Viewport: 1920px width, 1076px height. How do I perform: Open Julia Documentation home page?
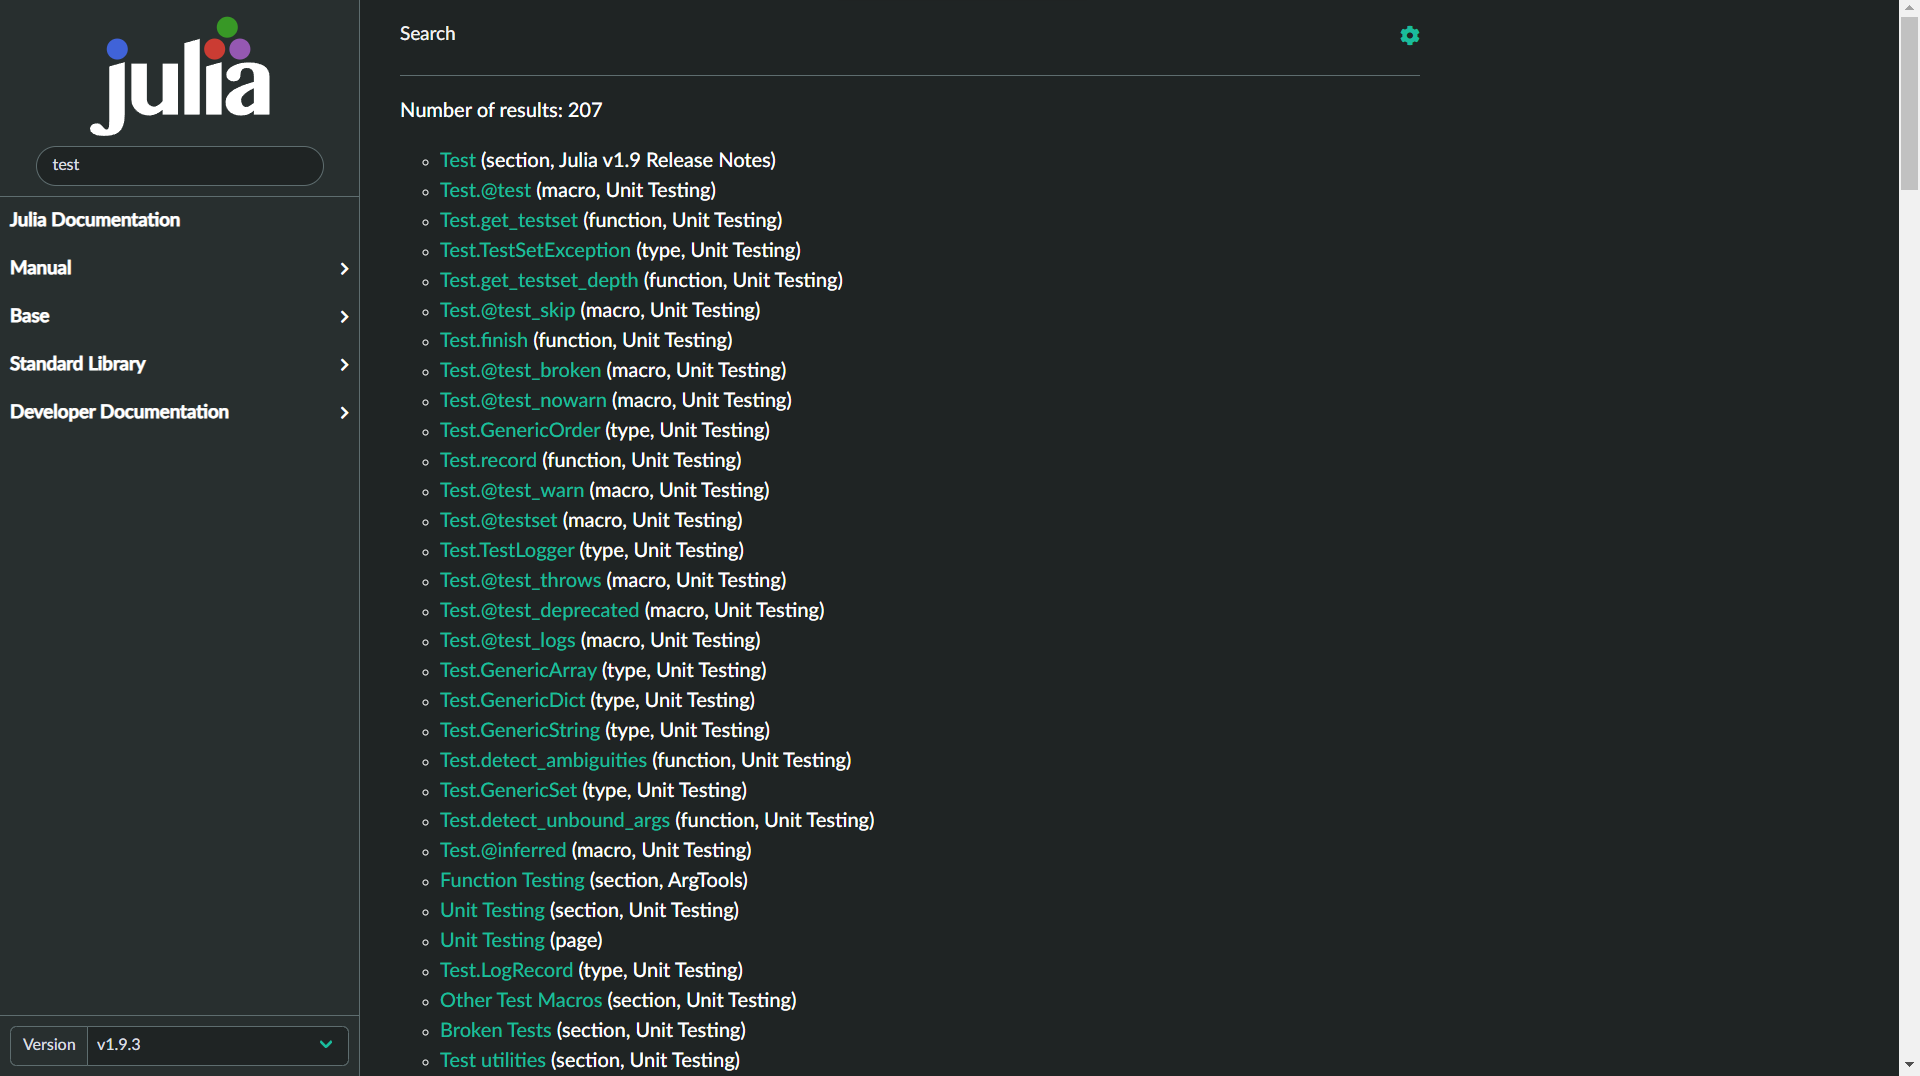(x=95, y=220)
